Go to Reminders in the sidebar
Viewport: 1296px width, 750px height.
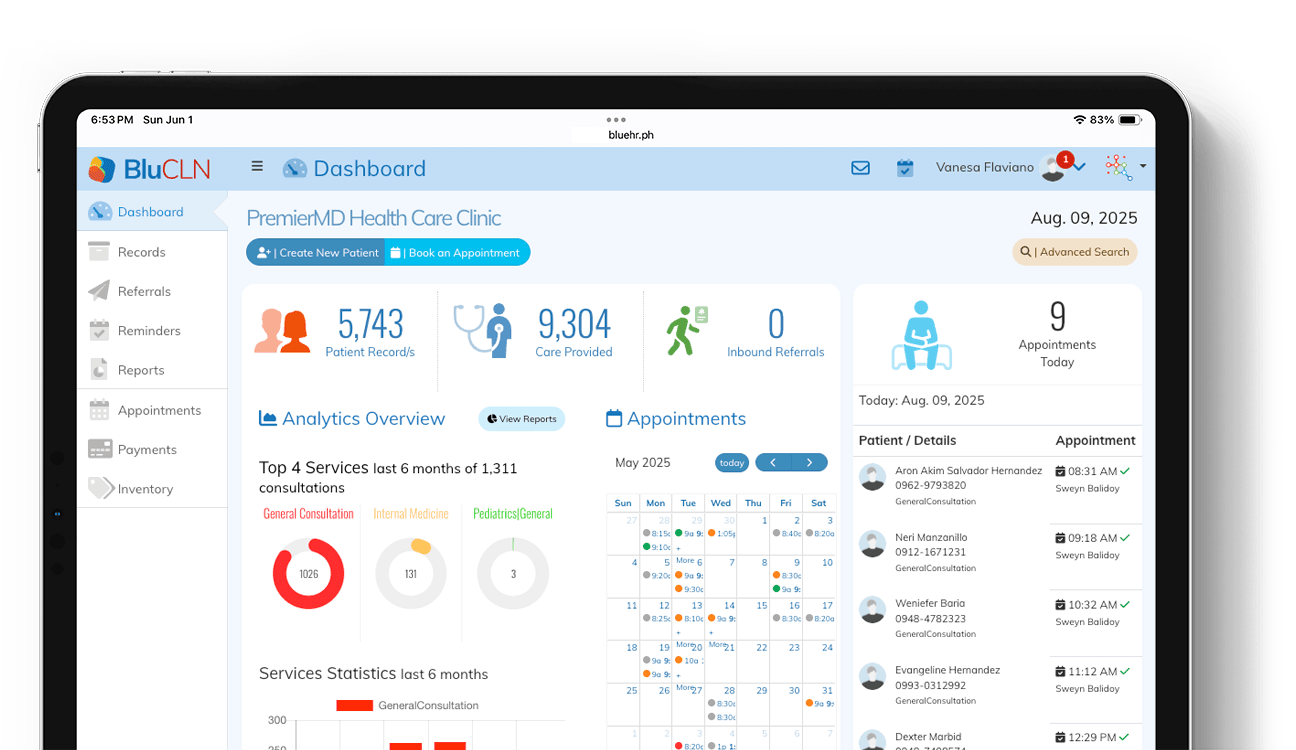click(x=149, y=331)
